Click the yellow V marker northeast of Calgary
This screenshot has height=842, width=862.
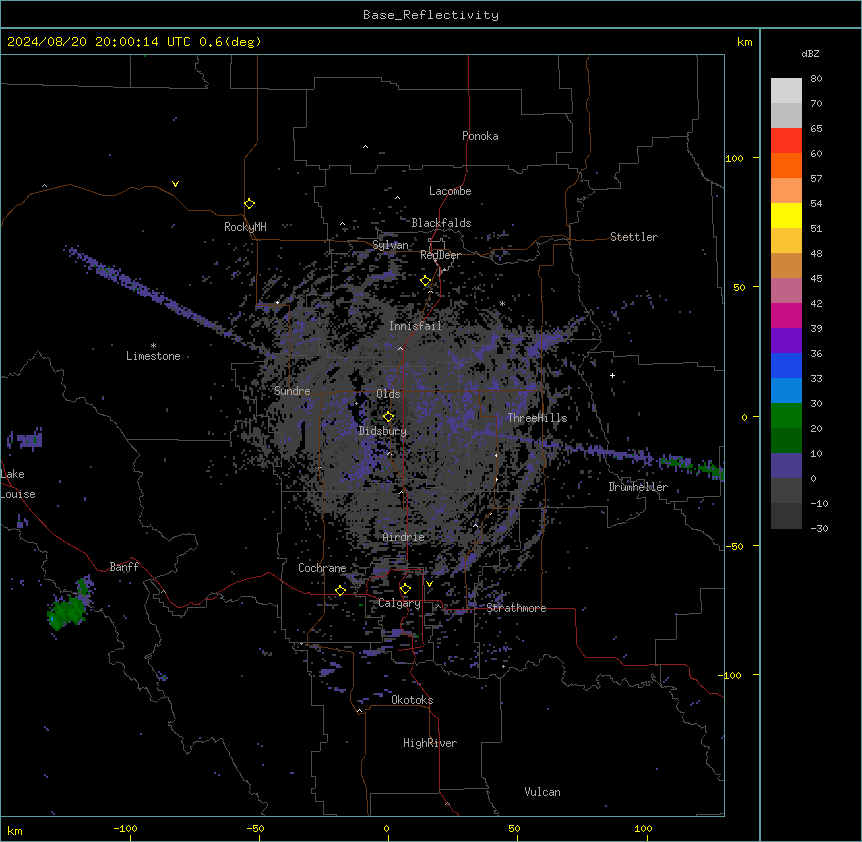(x=429, y=584)
